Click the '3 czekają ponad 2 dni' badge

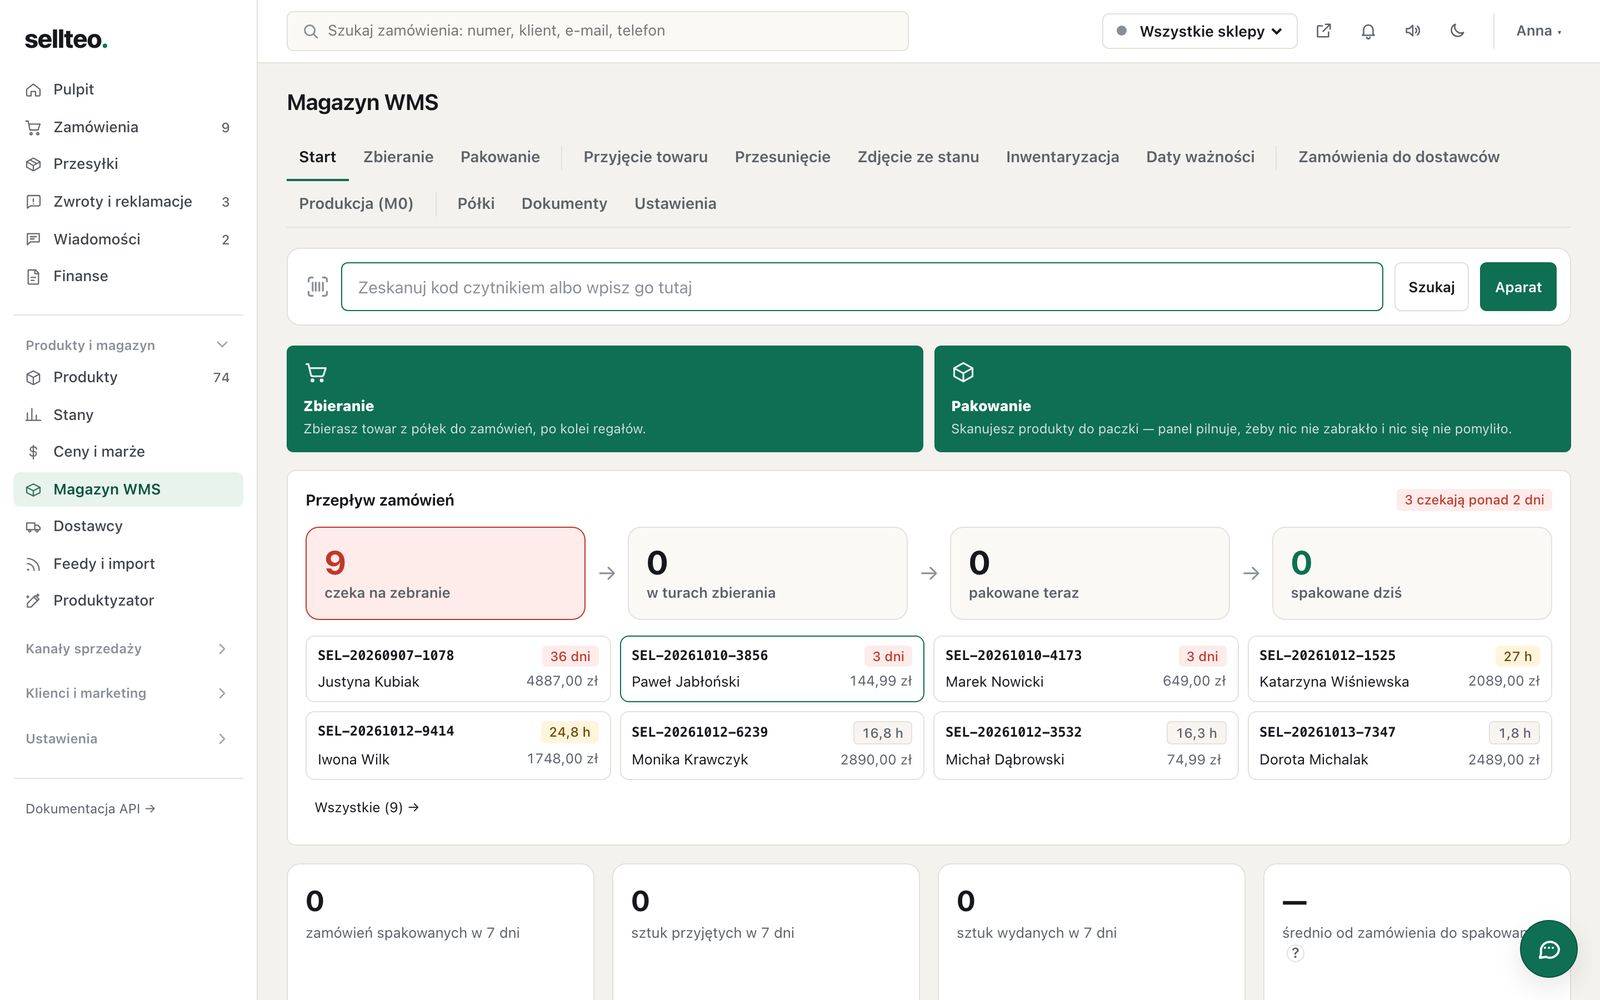1474,500
